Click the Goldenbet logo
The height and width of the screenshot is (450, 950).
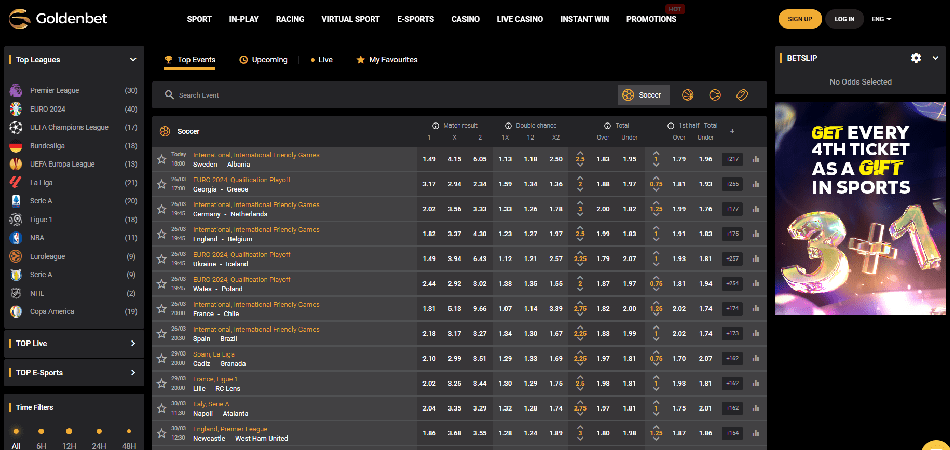point(52,19)
